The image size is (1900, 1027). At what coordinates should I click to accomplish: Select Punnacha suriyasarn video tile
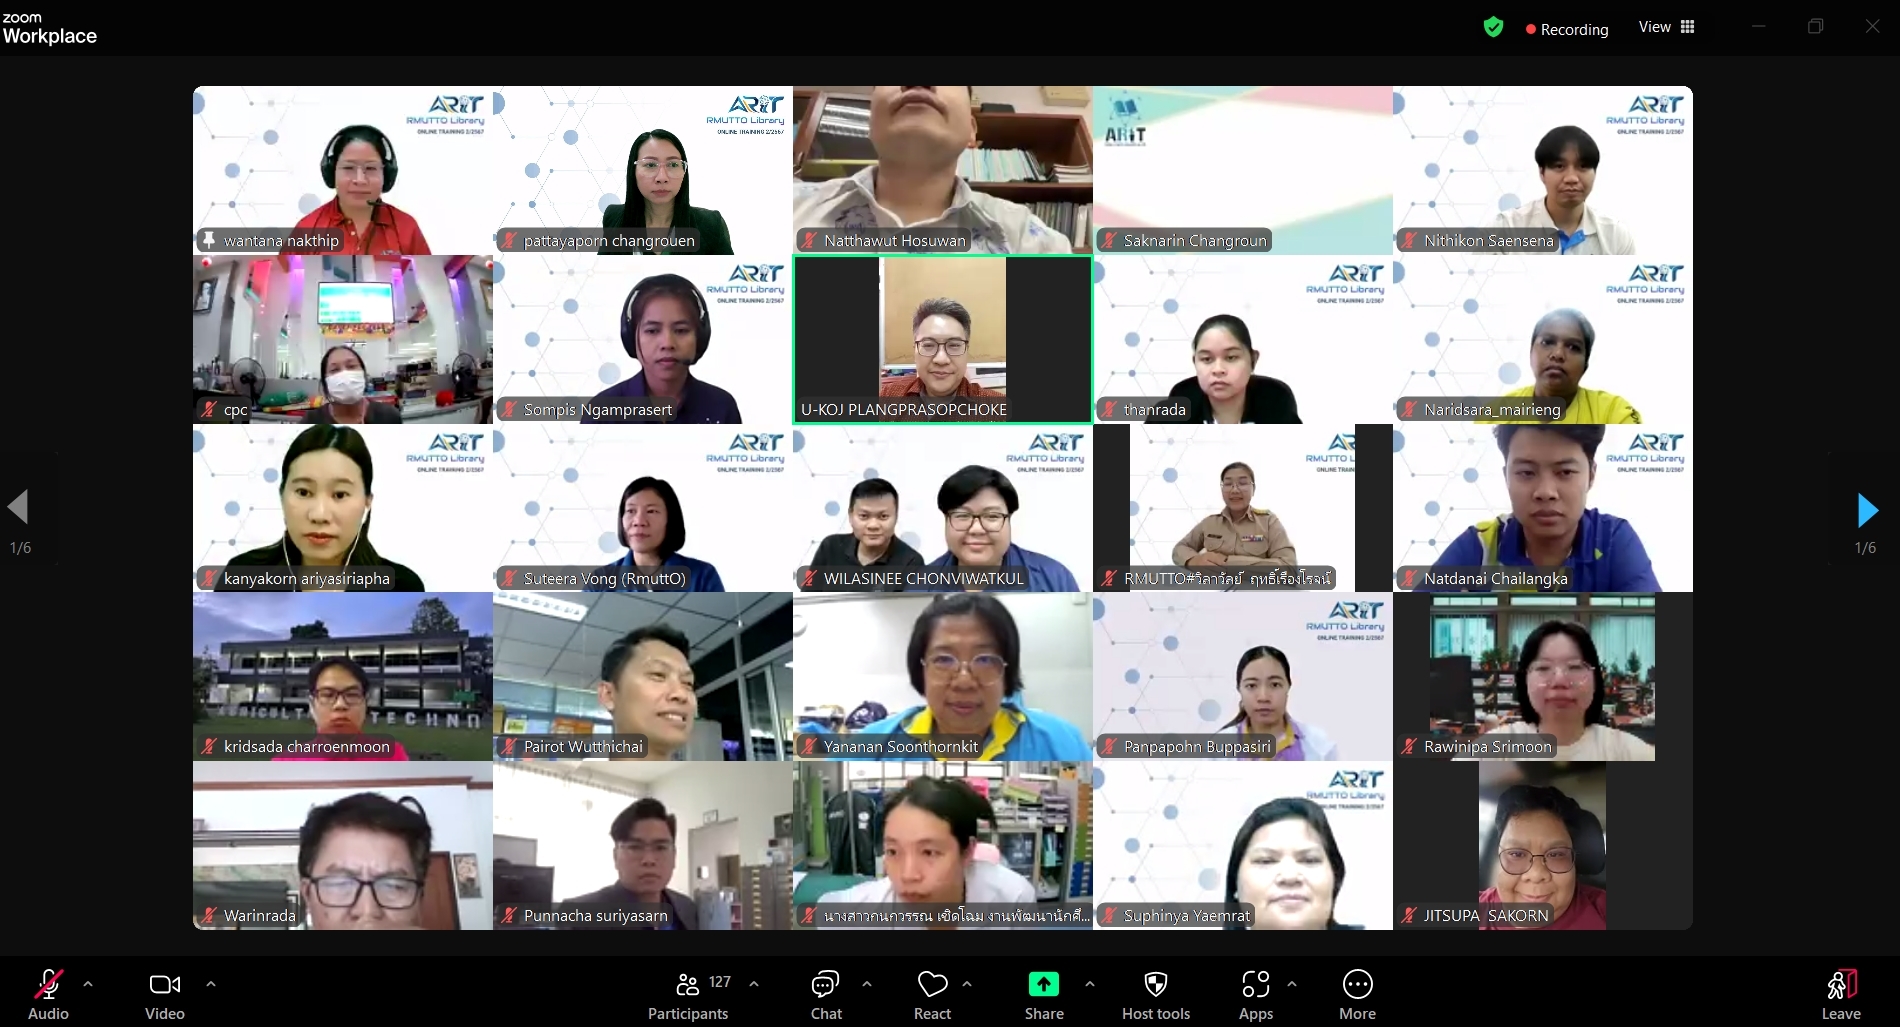(643, 845)
